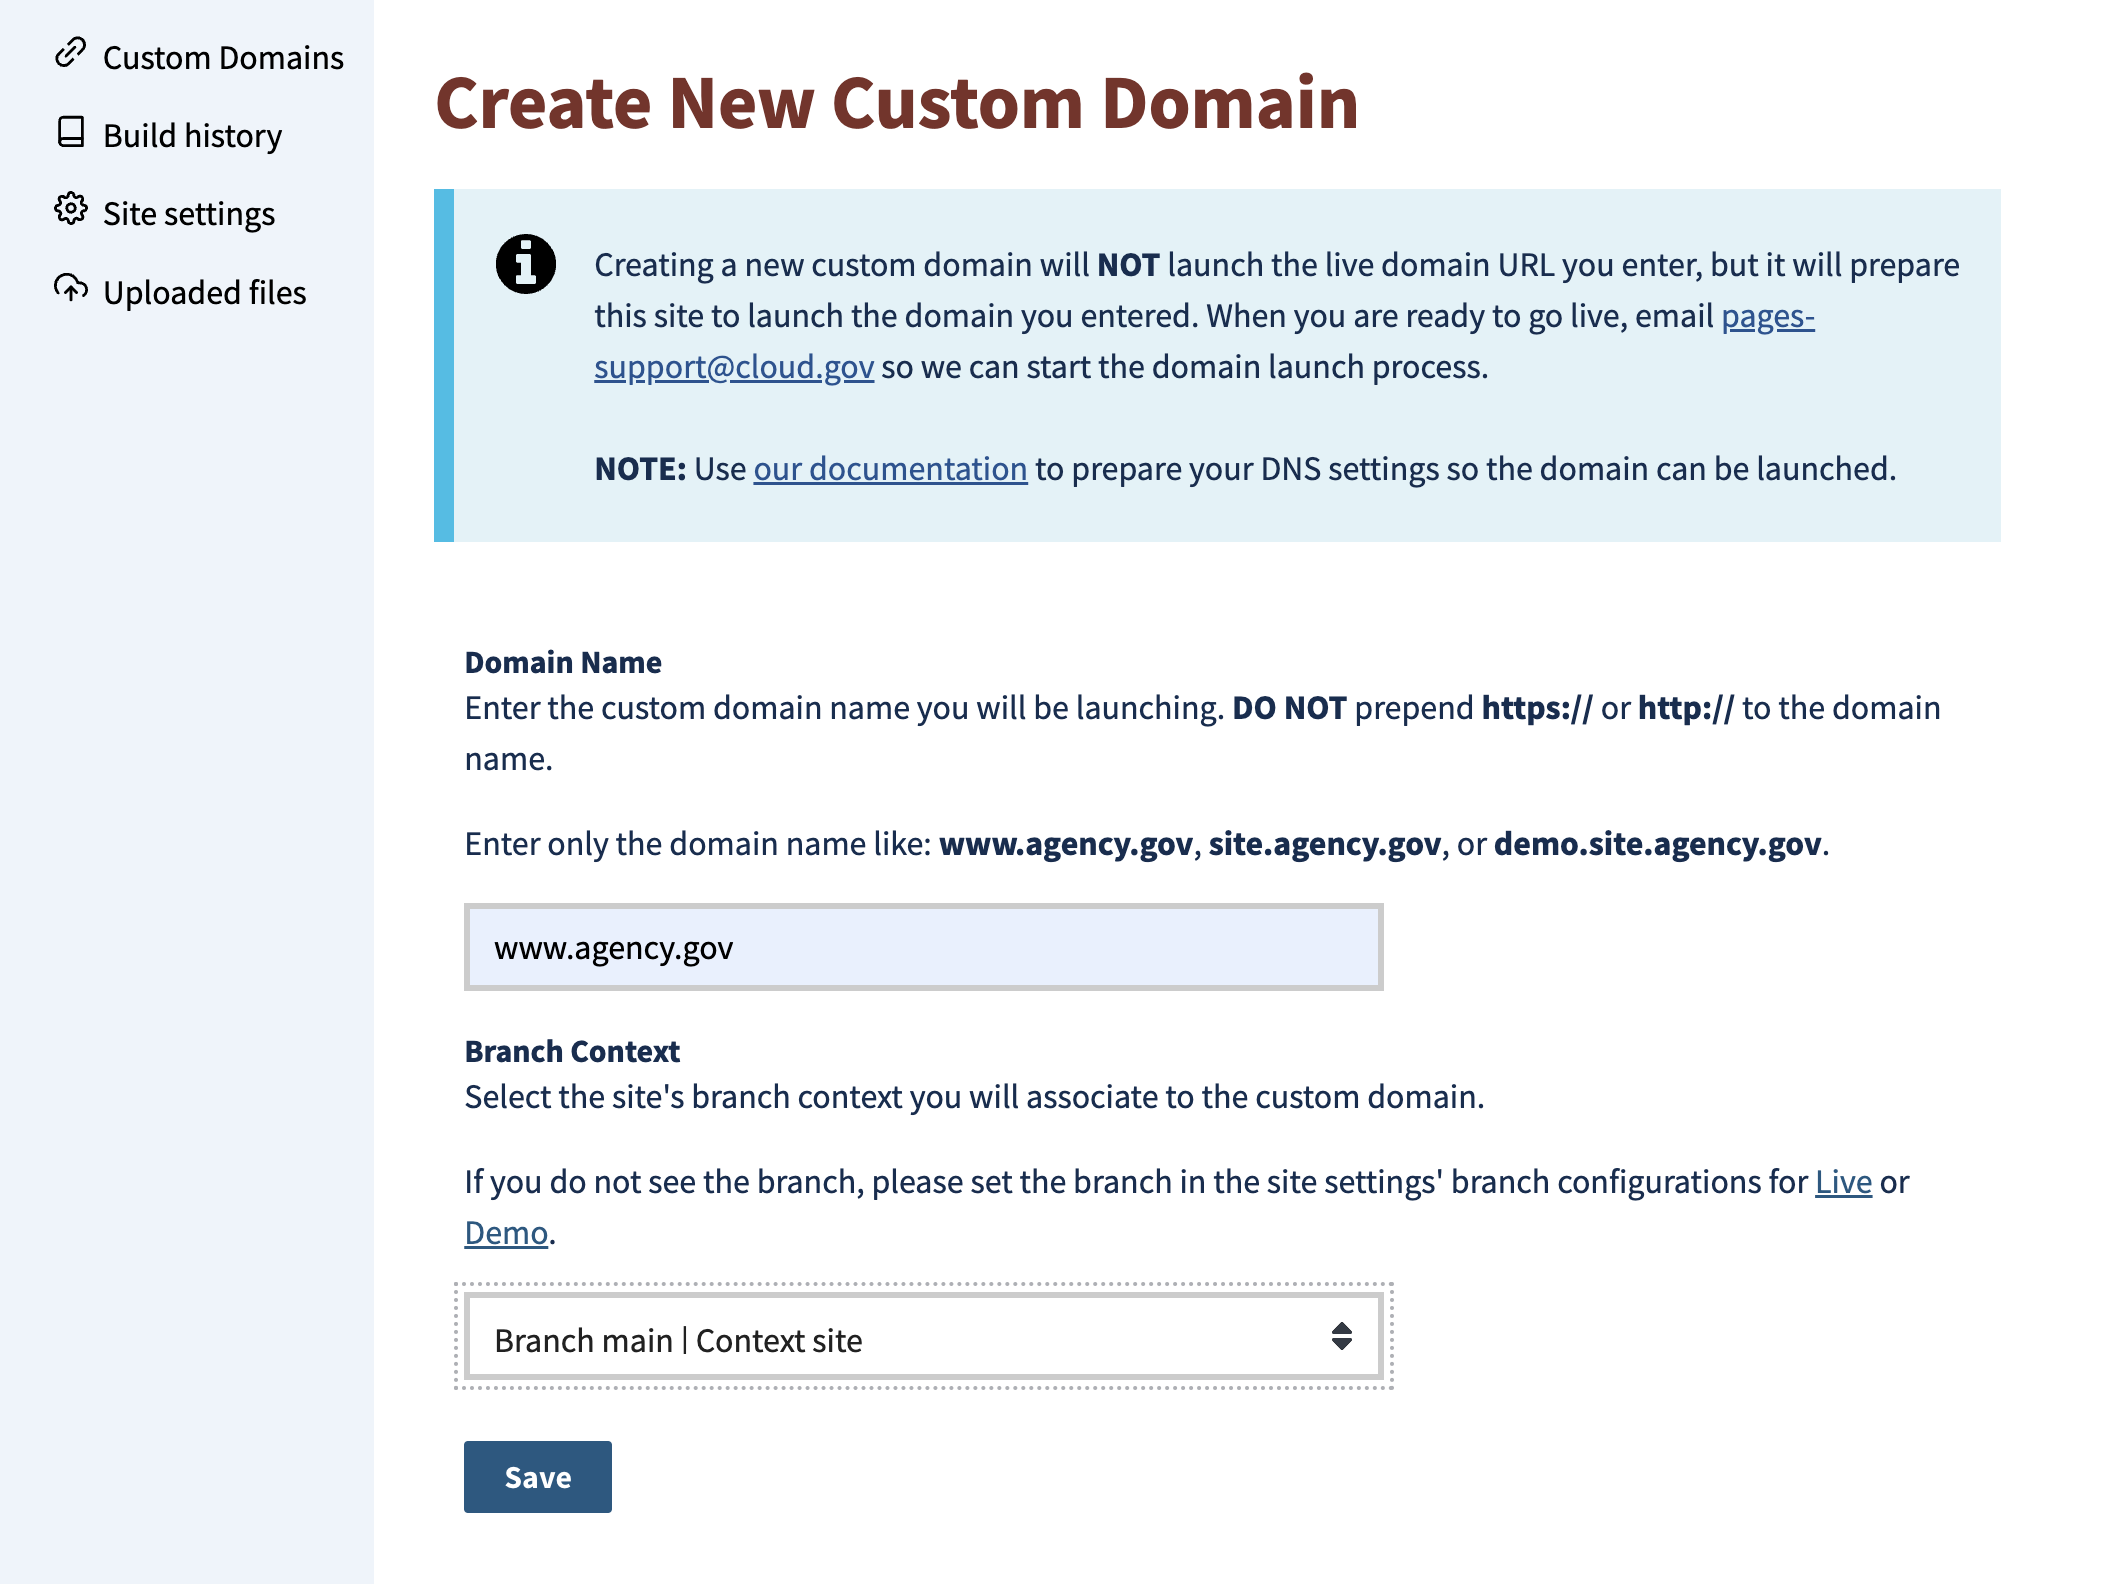Go to Site settings via sidebar
This screenshot has height=1584, width=2110.
189,213
